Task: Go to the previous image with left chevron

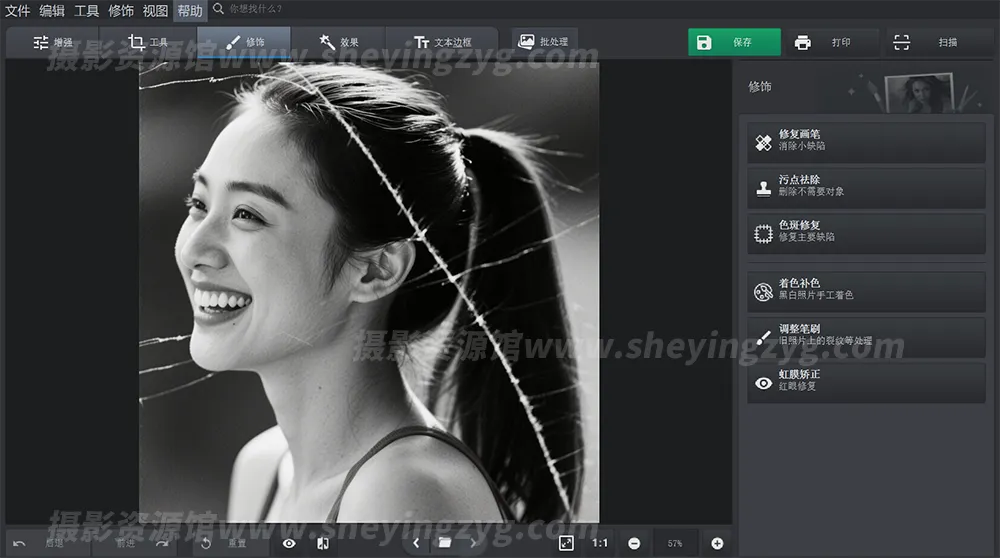Action: pos(416,543)
